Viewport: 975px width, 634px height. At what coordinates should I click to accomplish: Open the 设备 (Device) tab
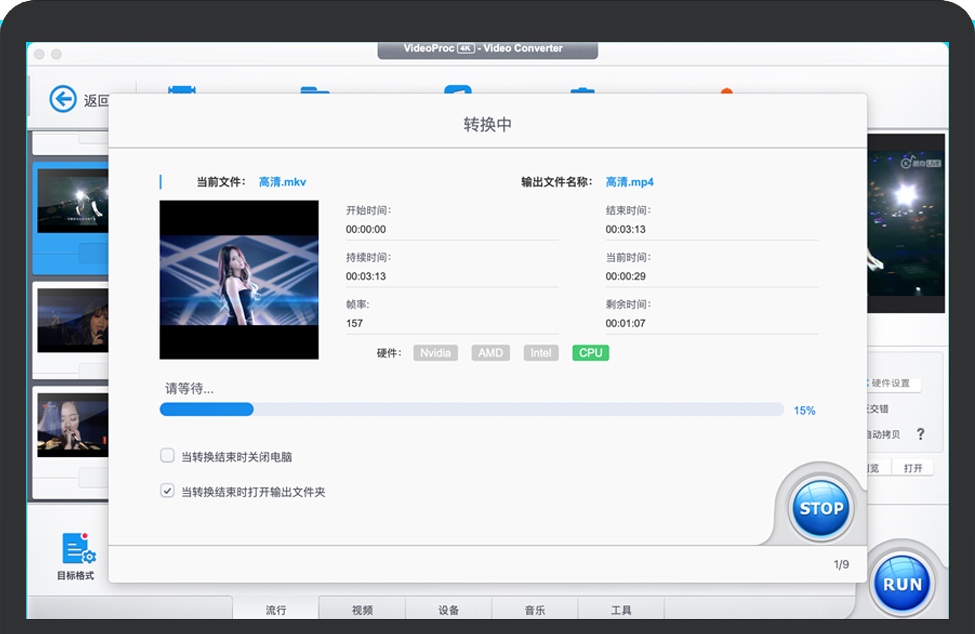(448, 610)
